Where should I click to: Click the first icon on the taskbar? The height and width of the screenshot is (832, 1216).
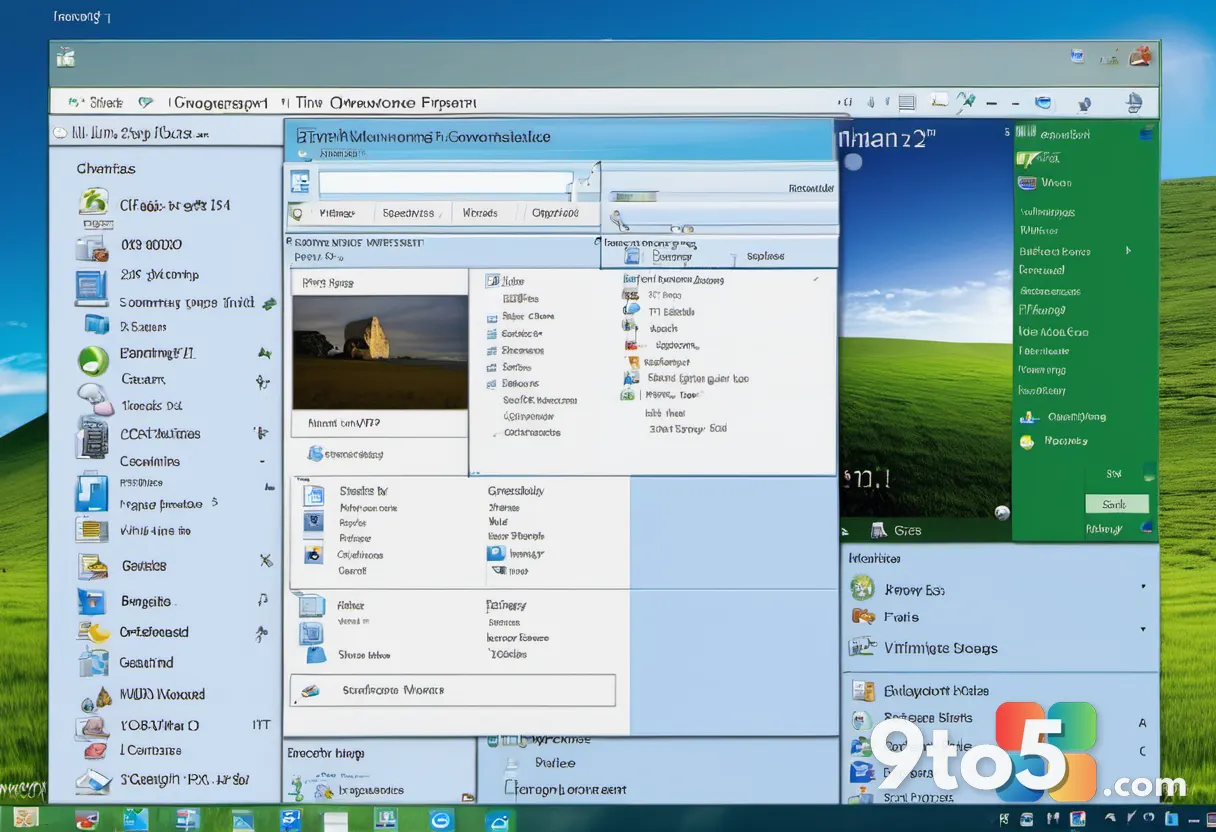(x=26, y=818)
